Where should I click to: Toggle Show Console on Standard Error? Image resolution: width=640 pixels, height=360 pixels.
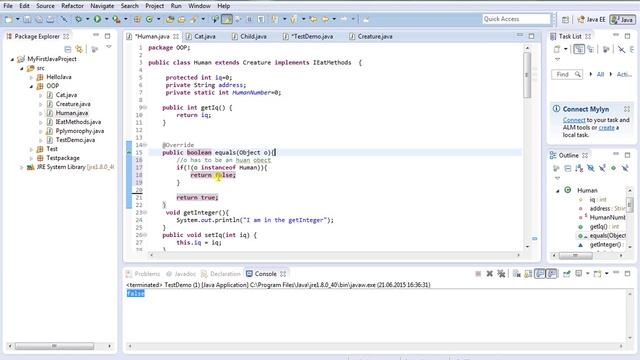pos(551,273)
